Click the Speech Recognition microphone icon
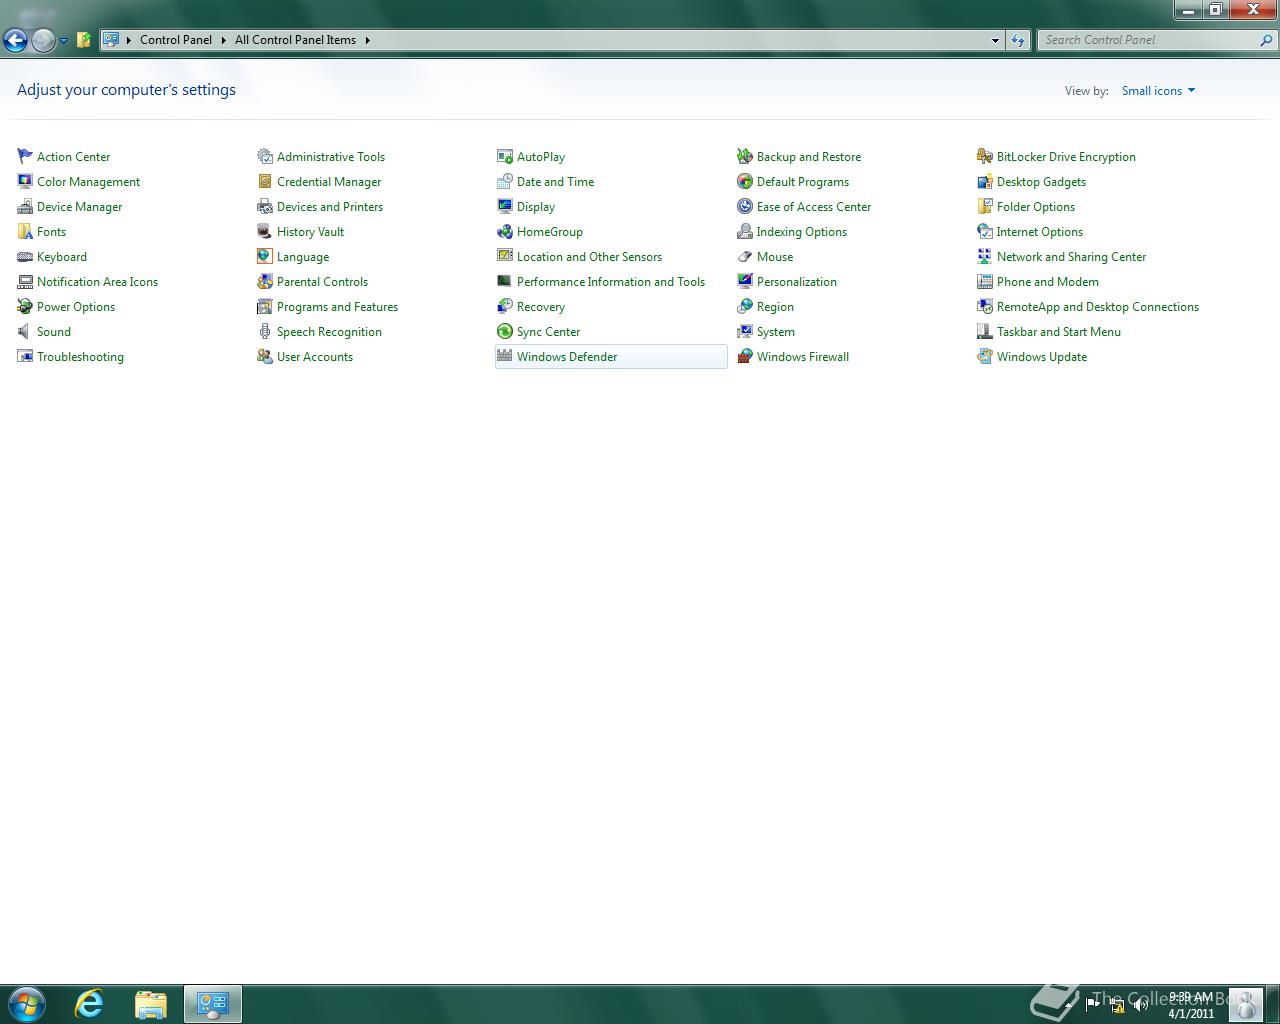 (x=265, y=331)
